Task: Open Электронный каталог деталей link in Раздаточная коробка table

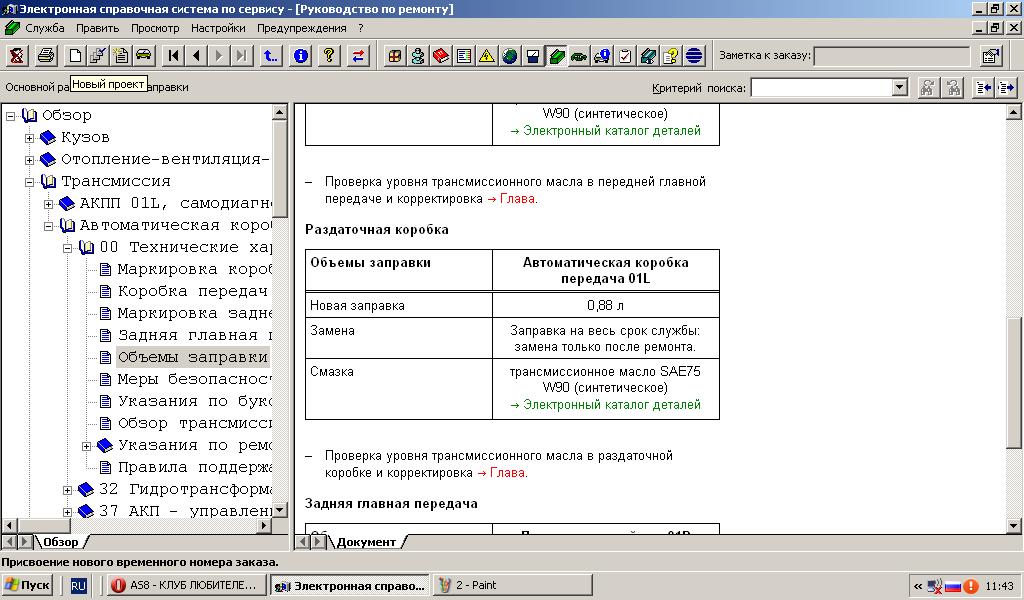Action: click(x=605, y=405)
